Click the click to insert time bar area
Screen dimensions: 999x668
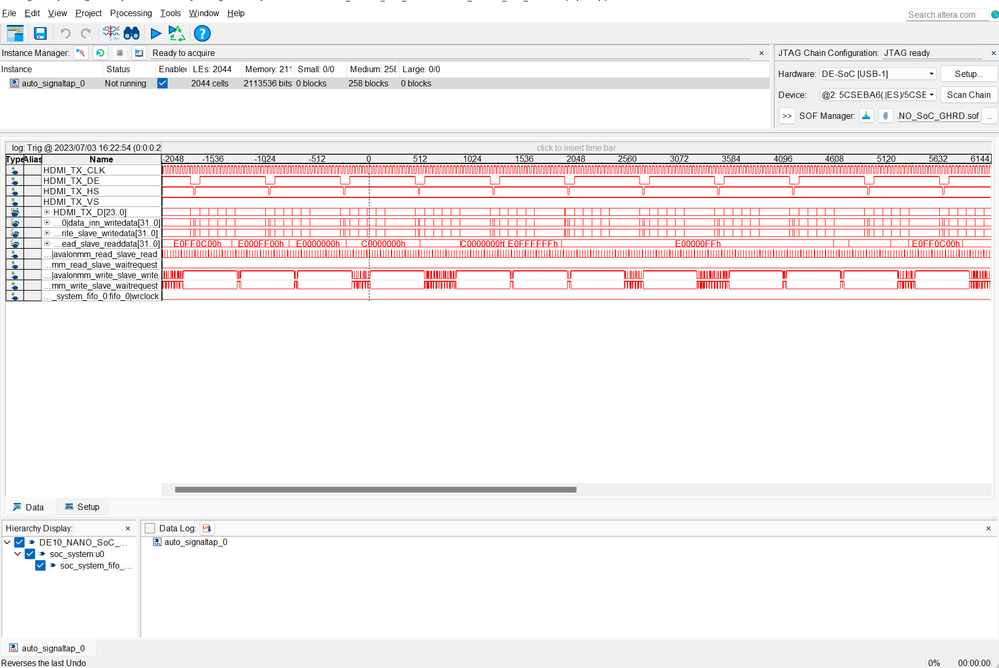tap(576, 148)
